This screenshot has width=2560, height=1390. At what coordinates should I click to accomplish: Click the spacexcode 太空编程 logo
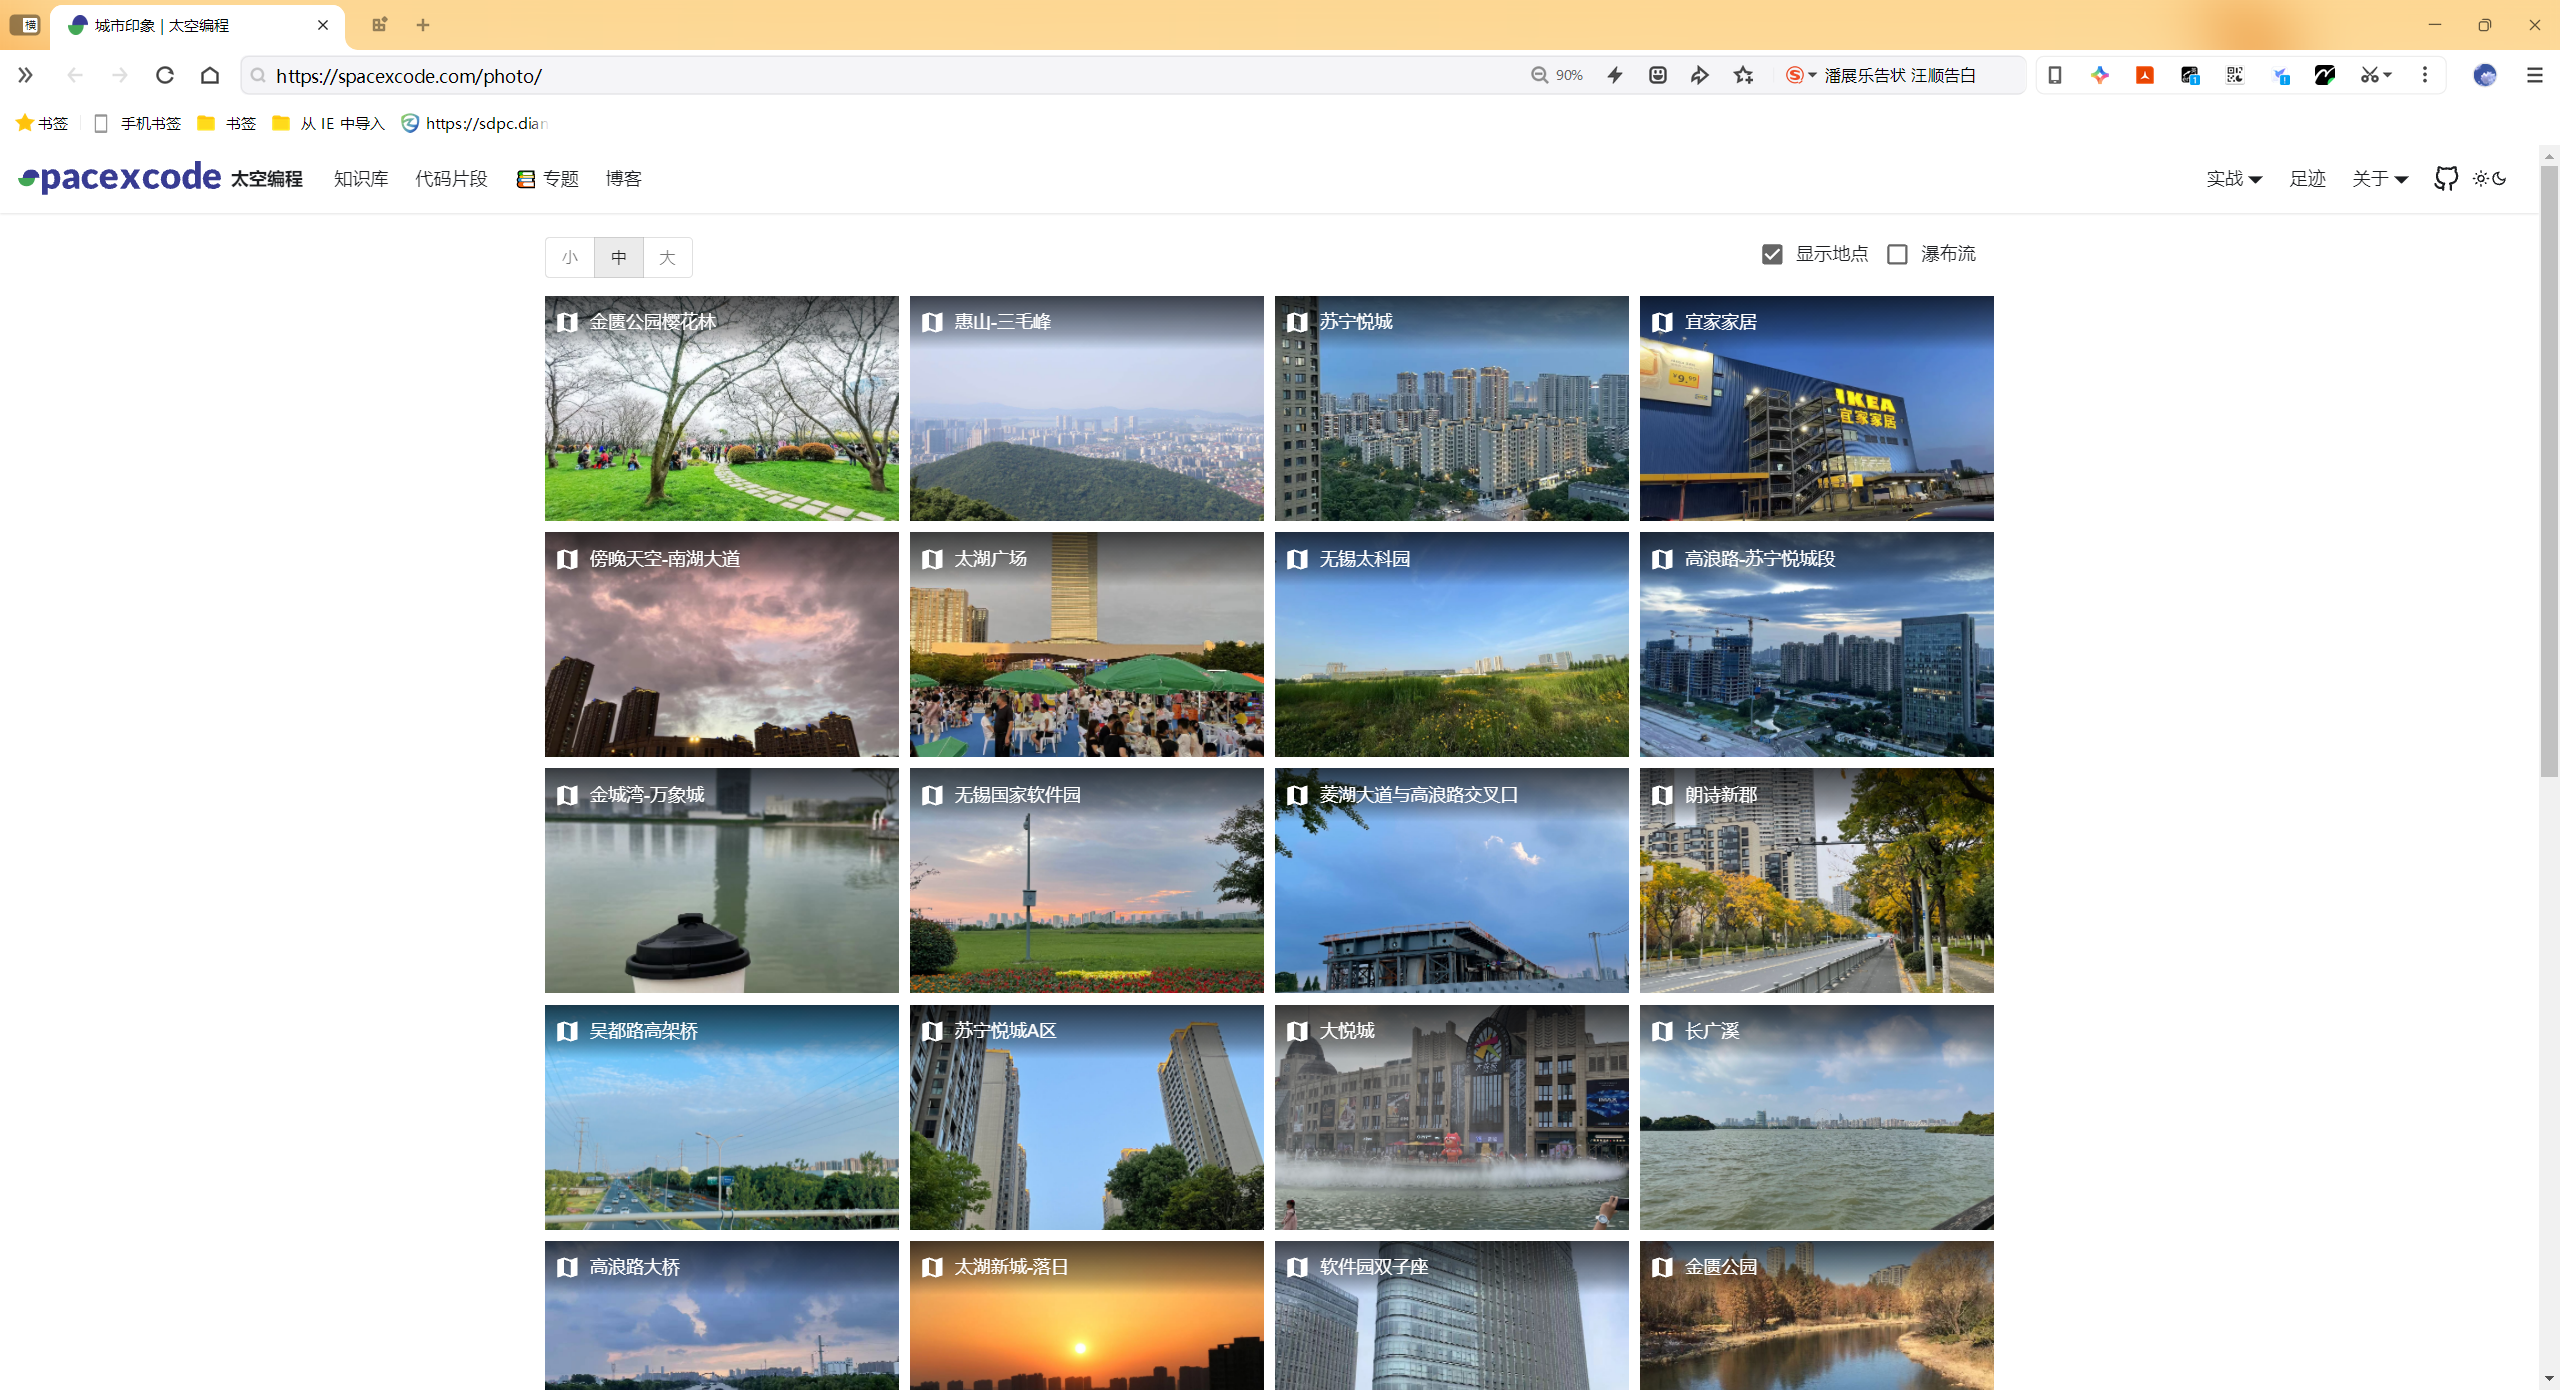point(160,178)
